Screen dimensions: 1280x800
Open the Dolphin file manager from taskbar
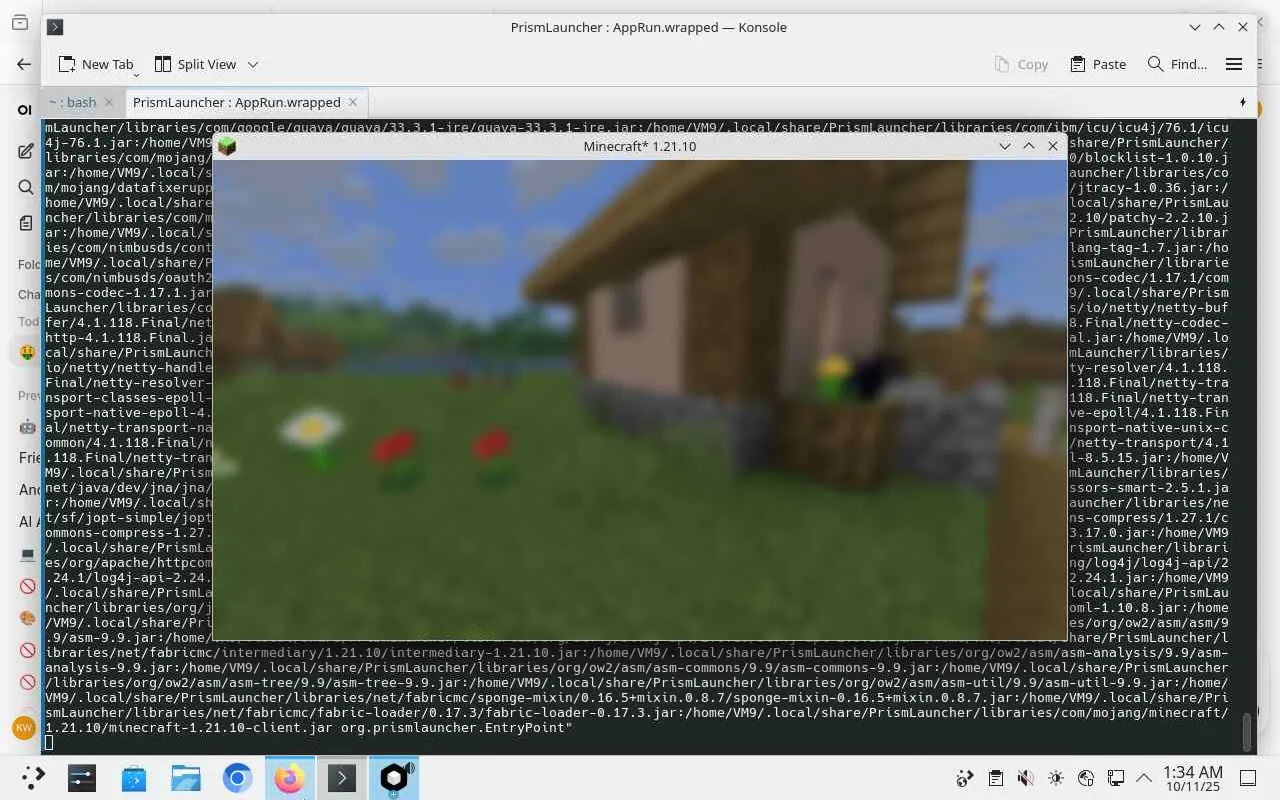(x=185, y=778)
